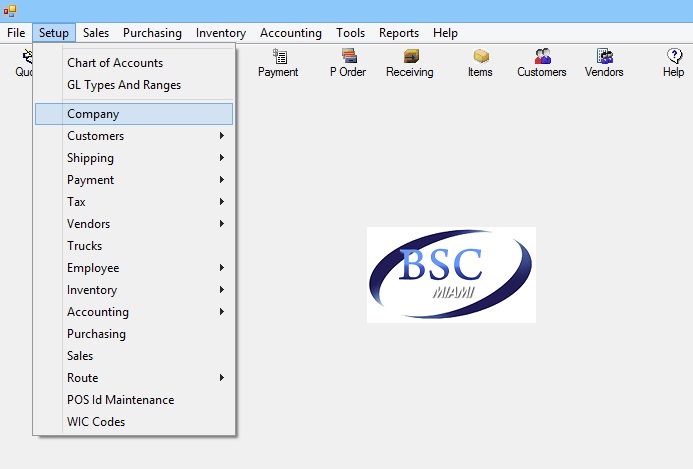Close the open Setup menu
Viewport: 693px width, 469px height.
pyautogui.click(x=54, y=33)
